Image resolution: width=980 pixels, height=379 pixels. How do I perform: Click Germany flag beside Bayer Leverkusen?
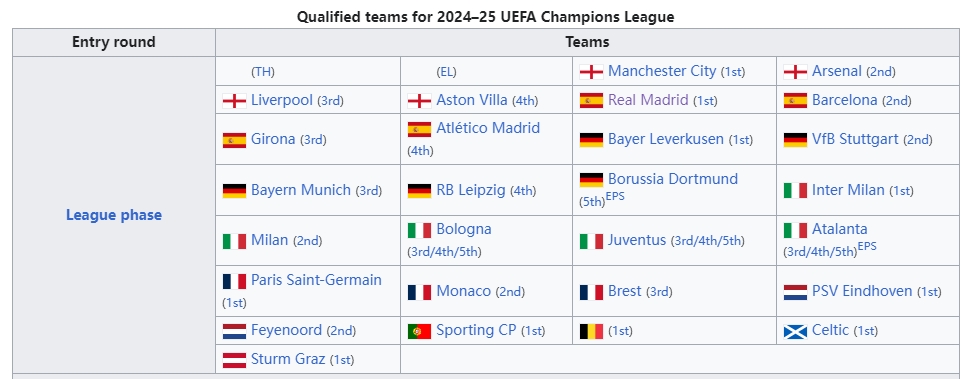pos(591,139)
